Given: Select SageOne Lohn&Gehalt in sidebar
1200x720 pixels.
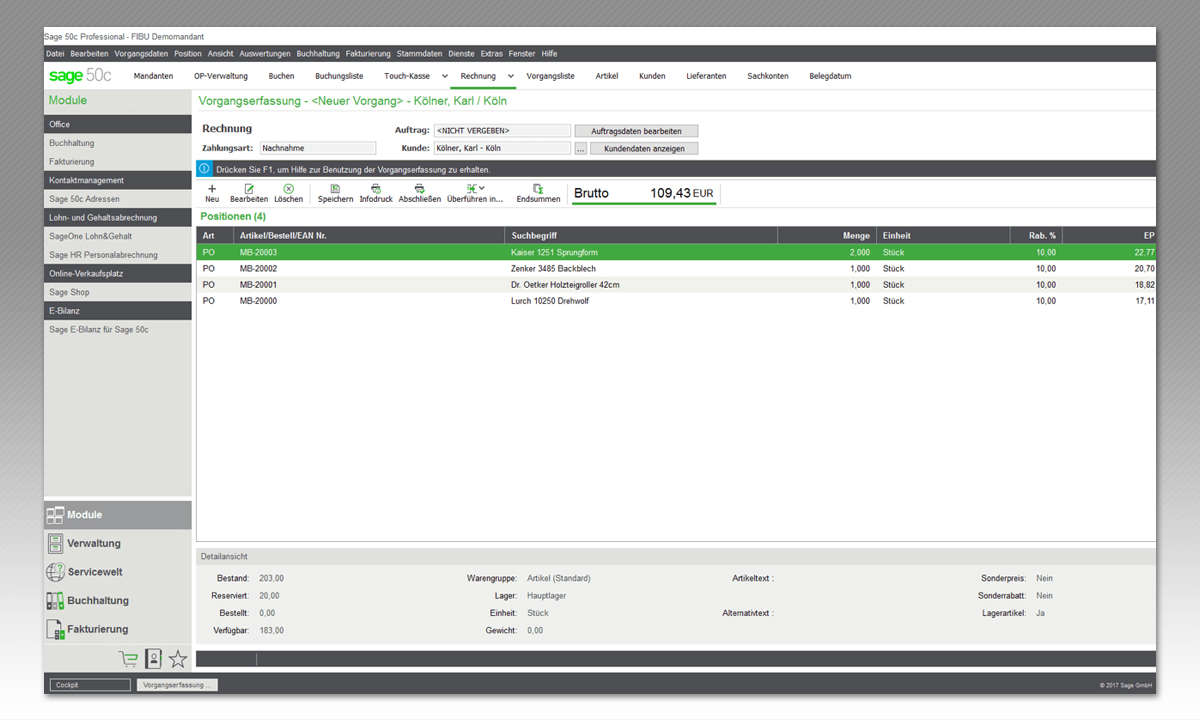Looking at the screenshot, I should (117, 236).
